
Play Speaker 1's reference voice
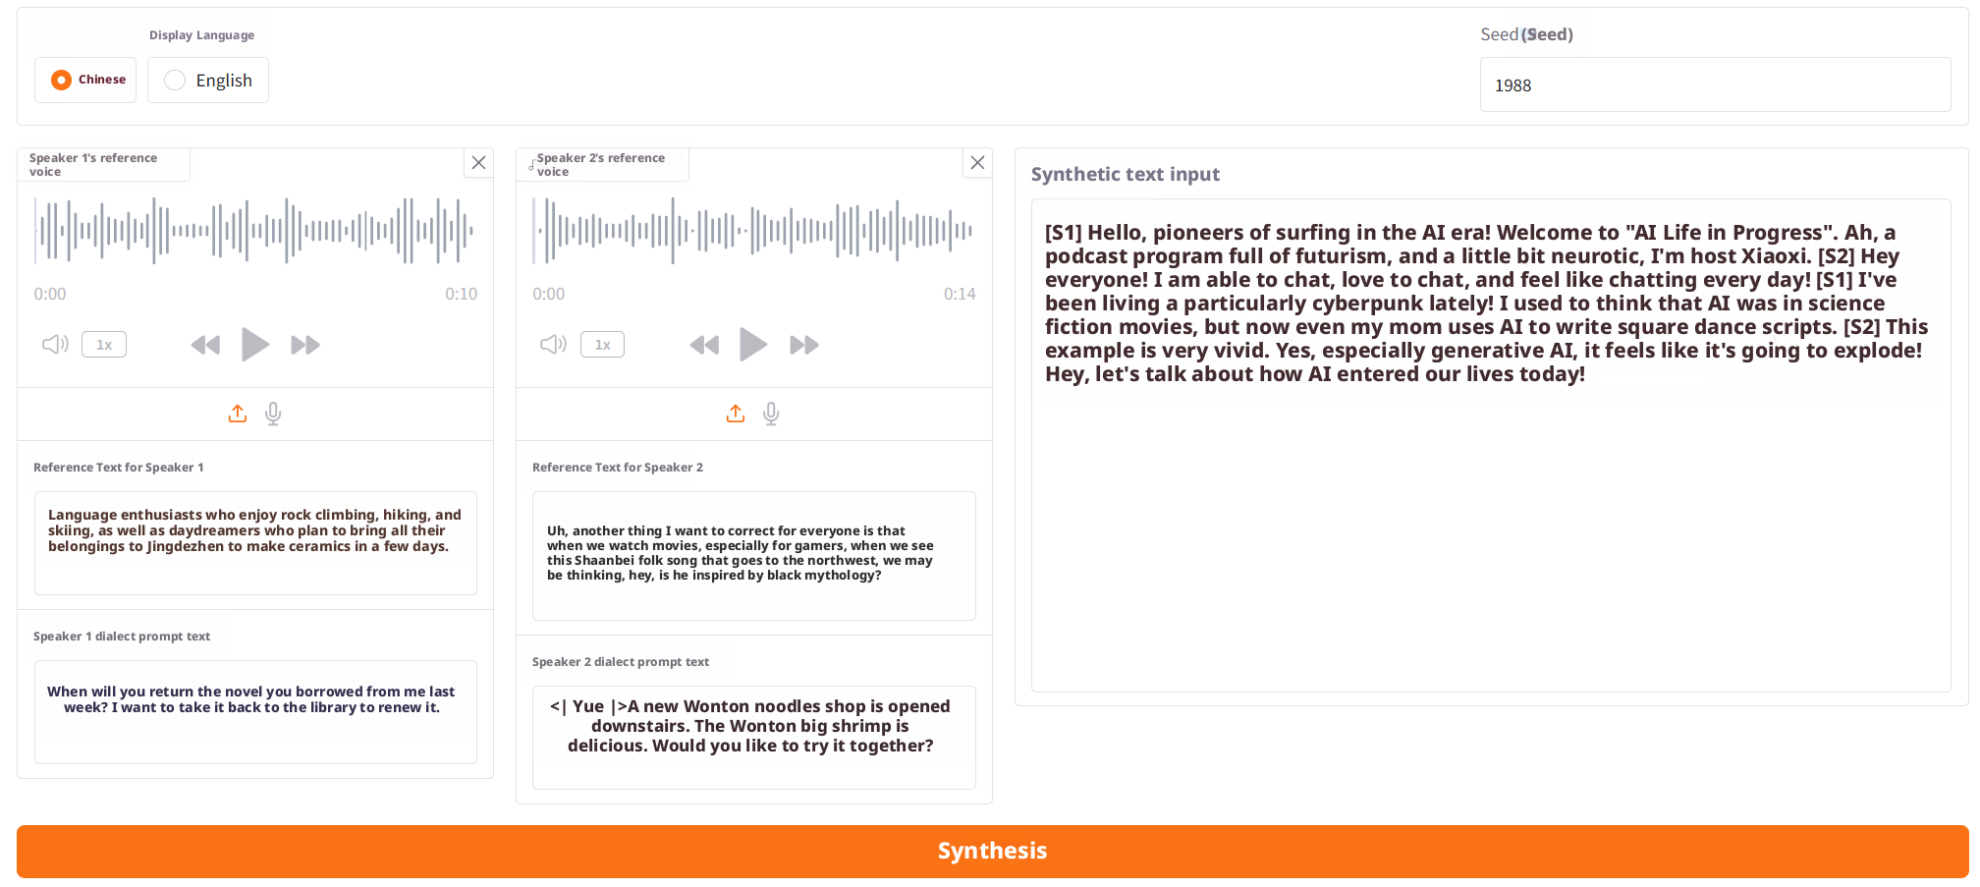pos(255,345)
